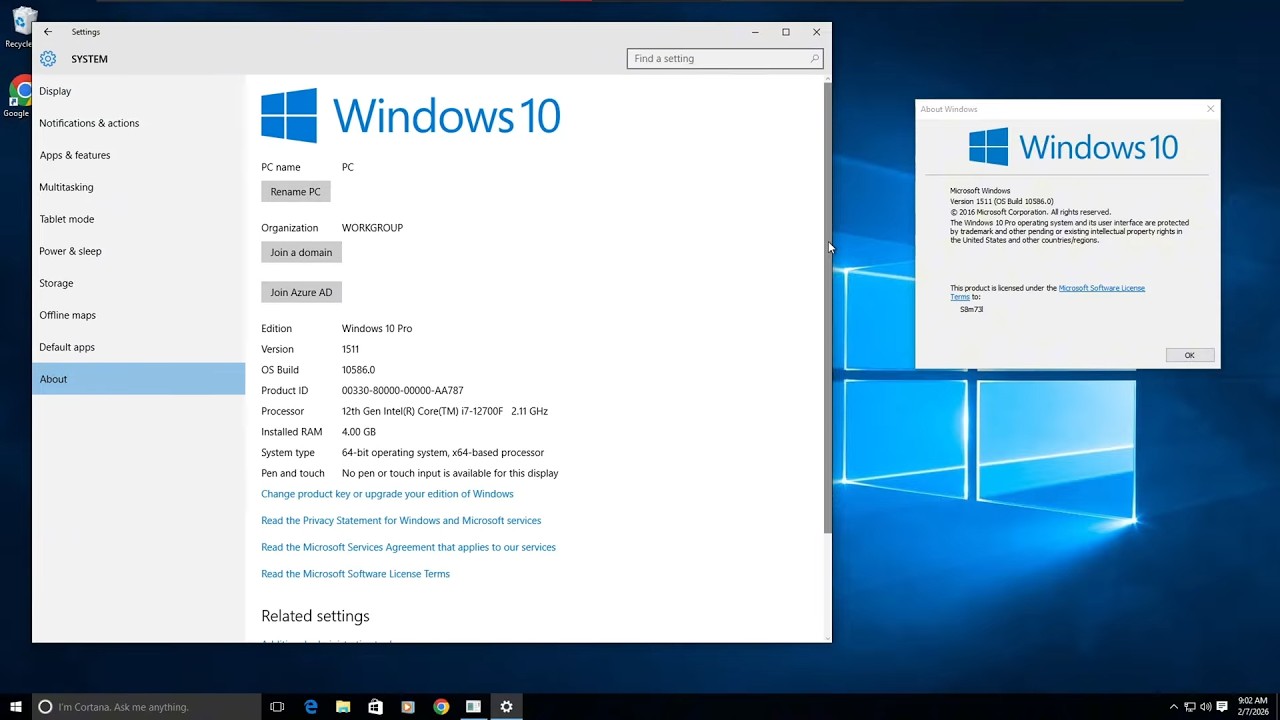Open the network icon in system tray

(1190, 707)
